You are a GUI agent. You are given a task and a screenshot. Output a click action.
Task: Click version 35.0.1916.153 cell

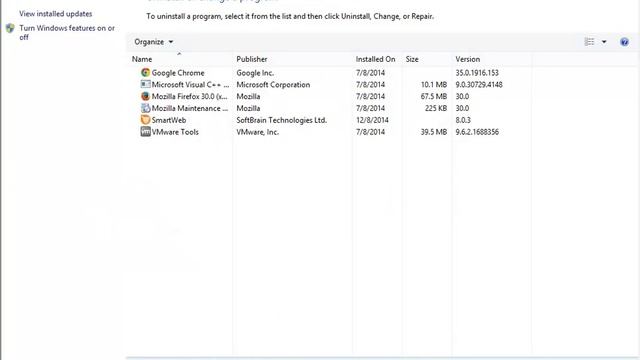click(477, 73)
